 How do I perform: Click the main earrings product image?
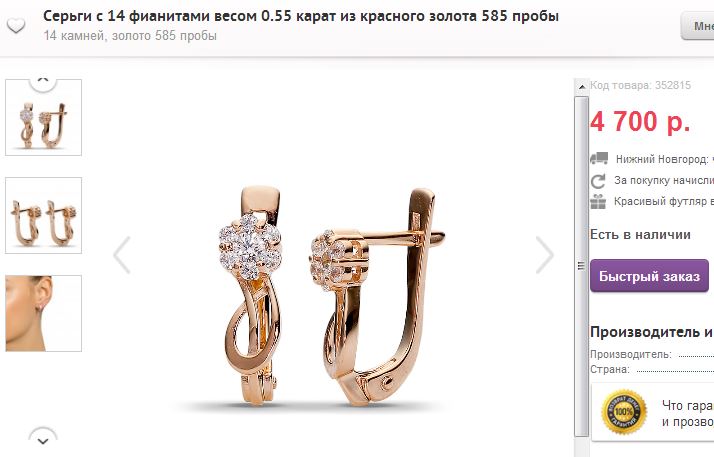tap(331, 296)
